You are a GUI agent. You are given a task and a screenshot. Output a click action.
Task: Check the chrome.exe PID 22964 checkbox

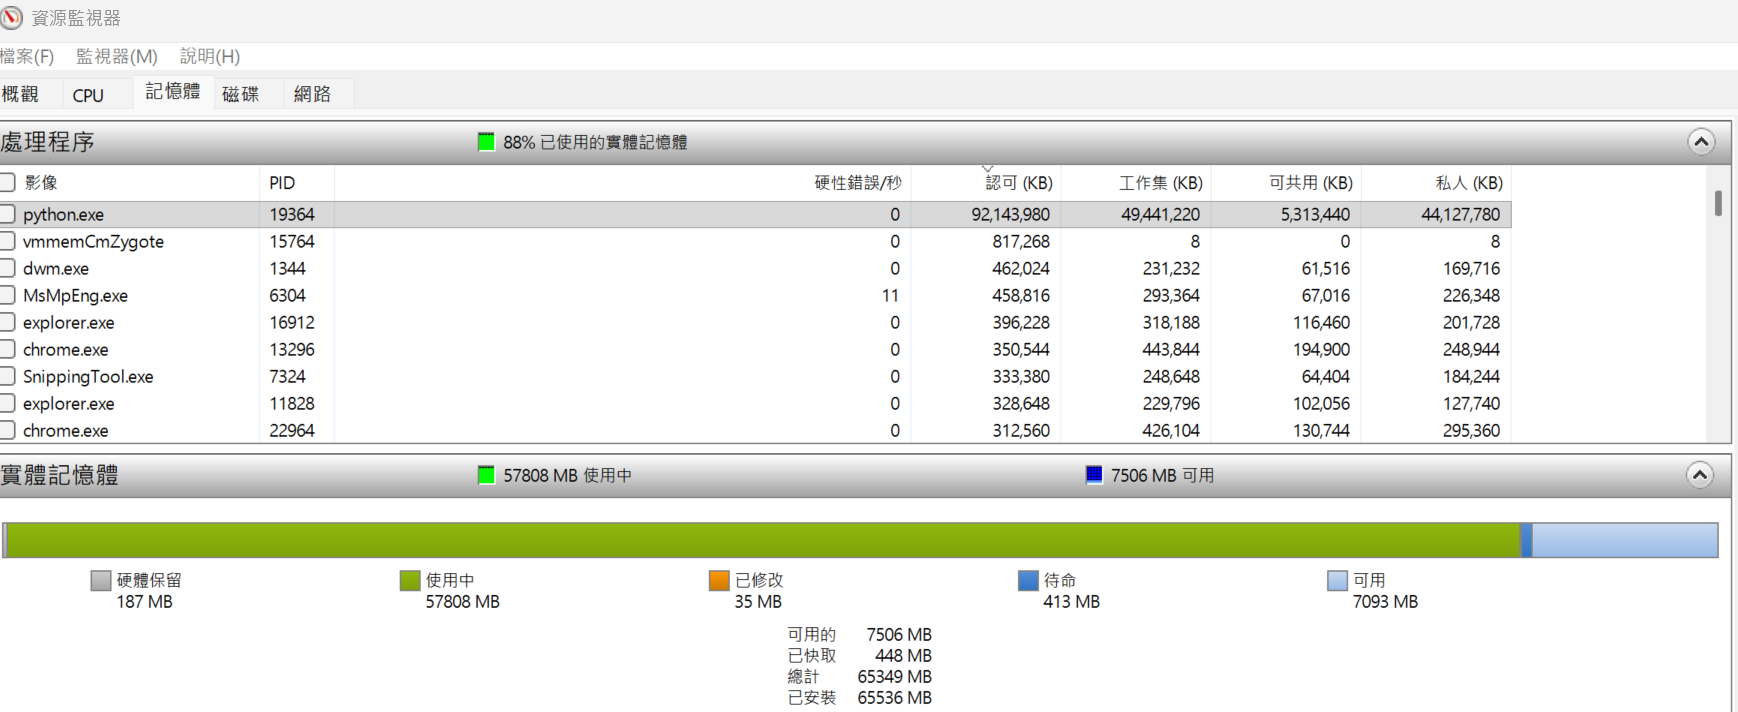click(7, 430)
